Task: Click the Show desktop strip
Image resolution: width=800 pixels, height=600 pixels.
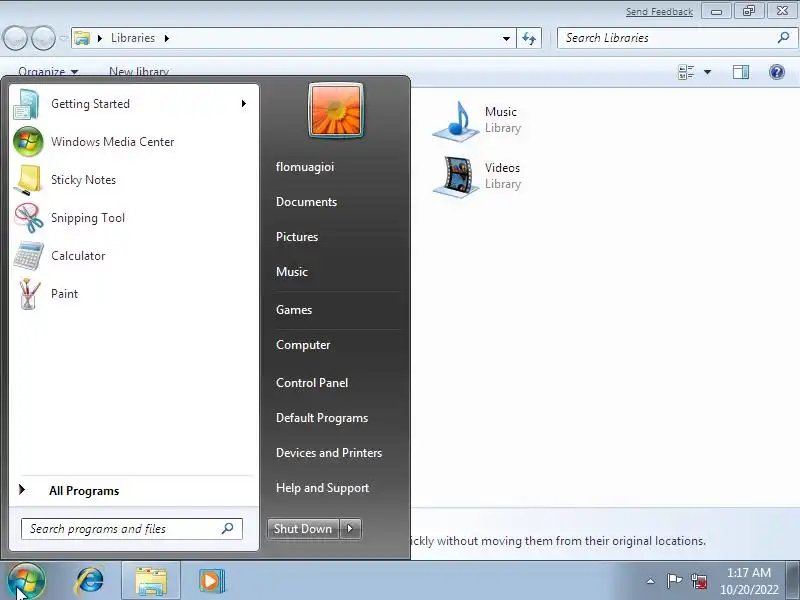Action: [793, 581]
